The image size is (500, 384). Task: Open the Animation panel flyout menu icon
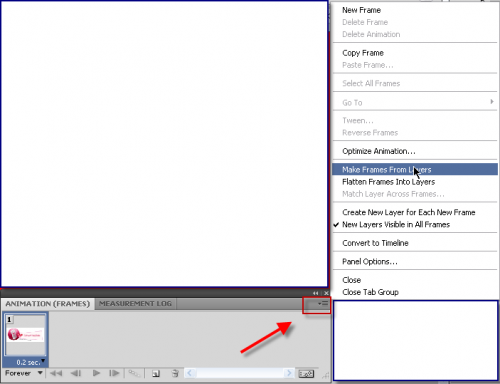pyautogui.click(x=323, y=304)
